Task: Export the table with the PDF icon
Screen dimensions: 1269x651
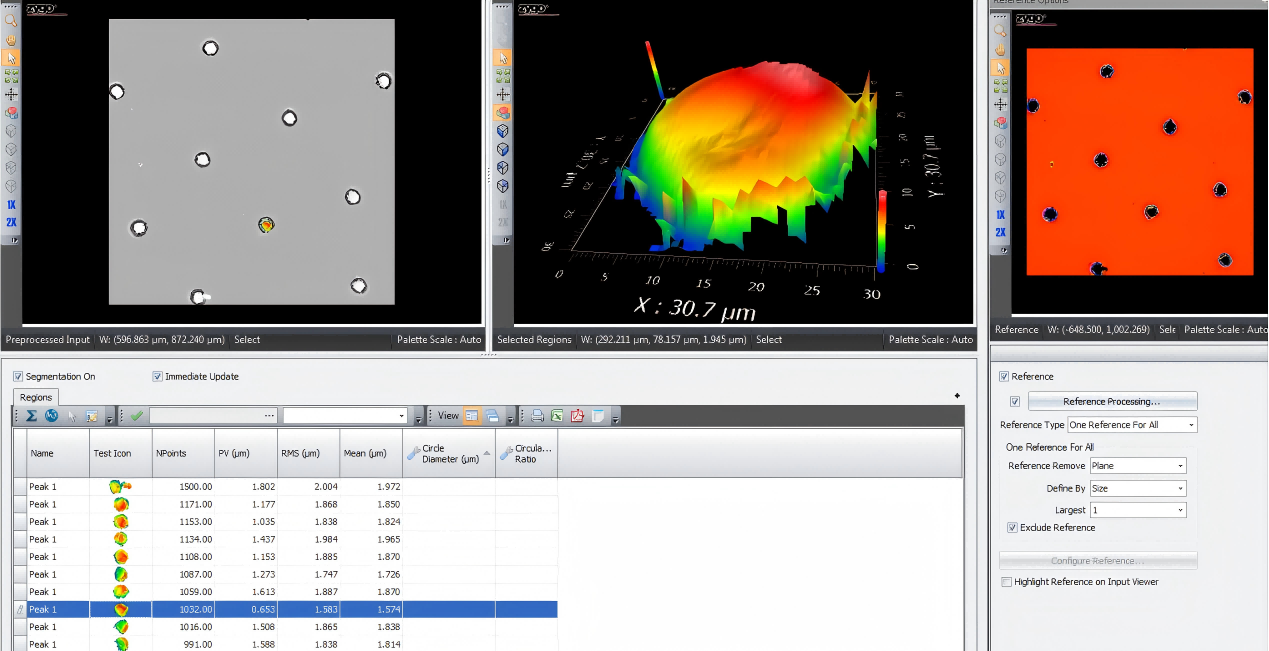Action: [x=577, y=416]
